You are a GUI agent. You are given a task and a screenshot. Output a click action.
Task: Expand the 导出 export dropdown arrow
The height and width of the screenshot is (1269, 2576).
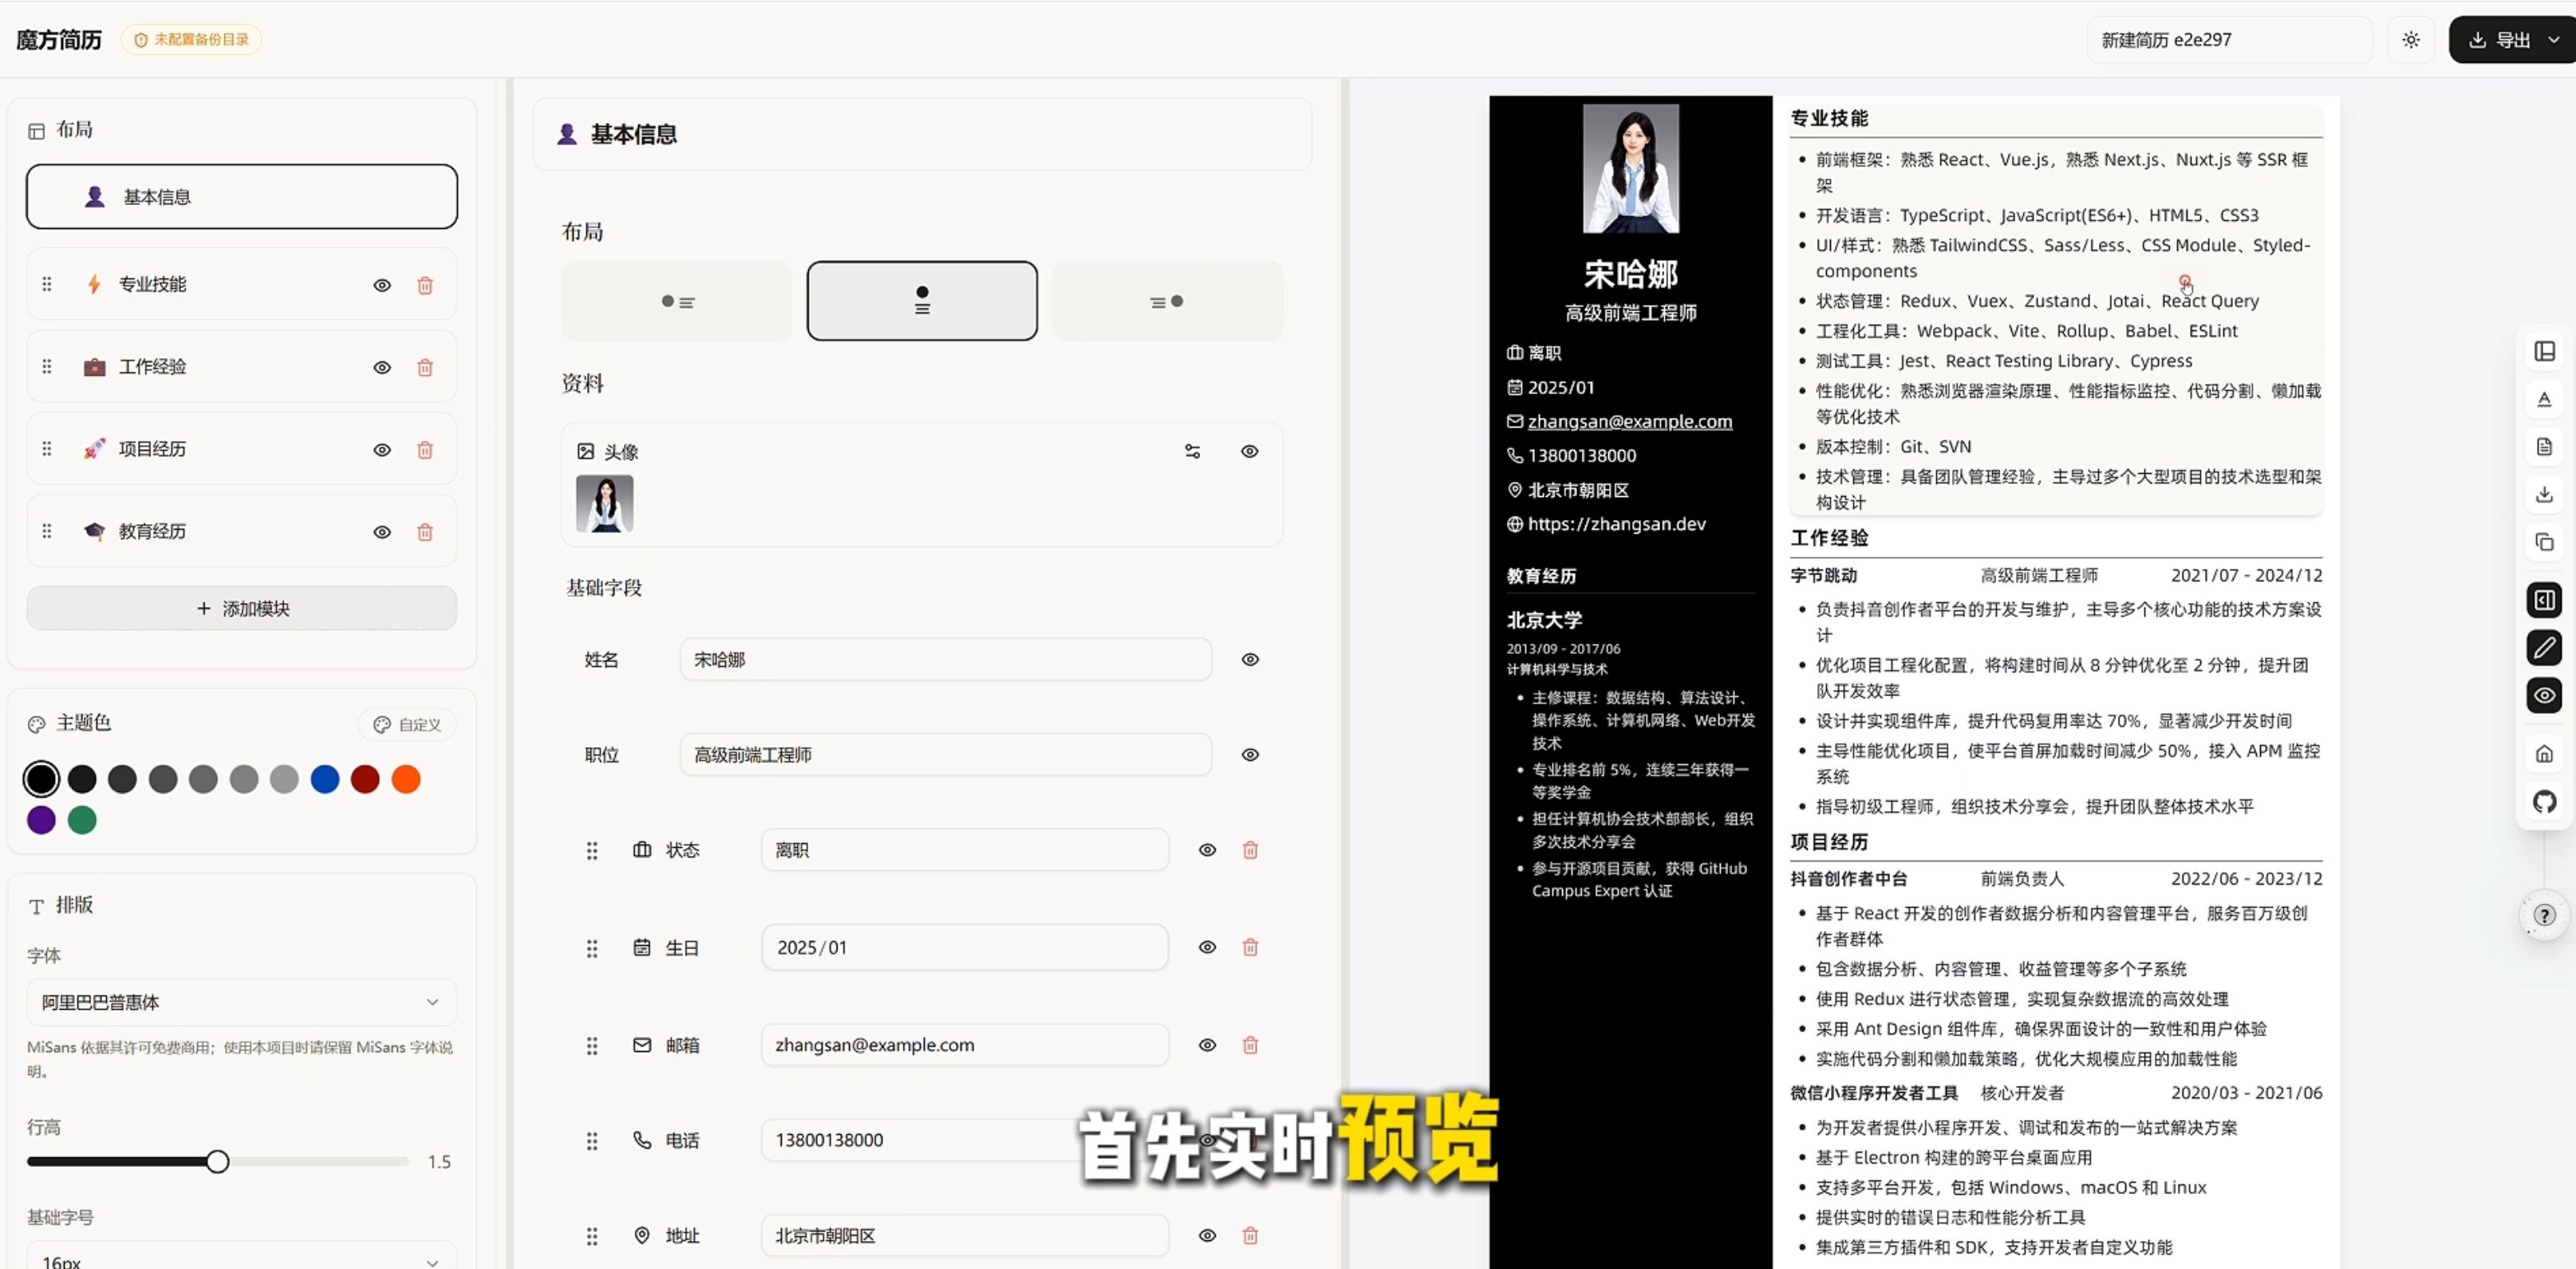click(x=2553, y=40)
